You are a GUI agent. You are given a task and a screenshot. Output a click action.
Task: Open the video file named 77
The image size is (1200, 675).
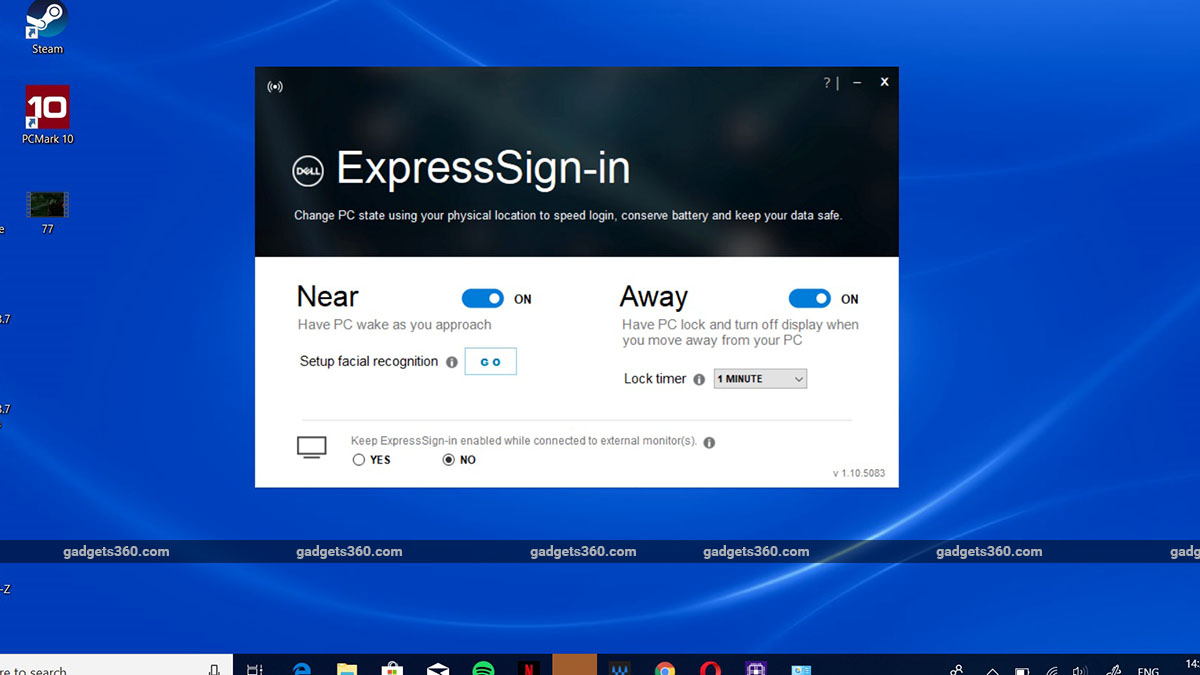[x=47, y=205]
